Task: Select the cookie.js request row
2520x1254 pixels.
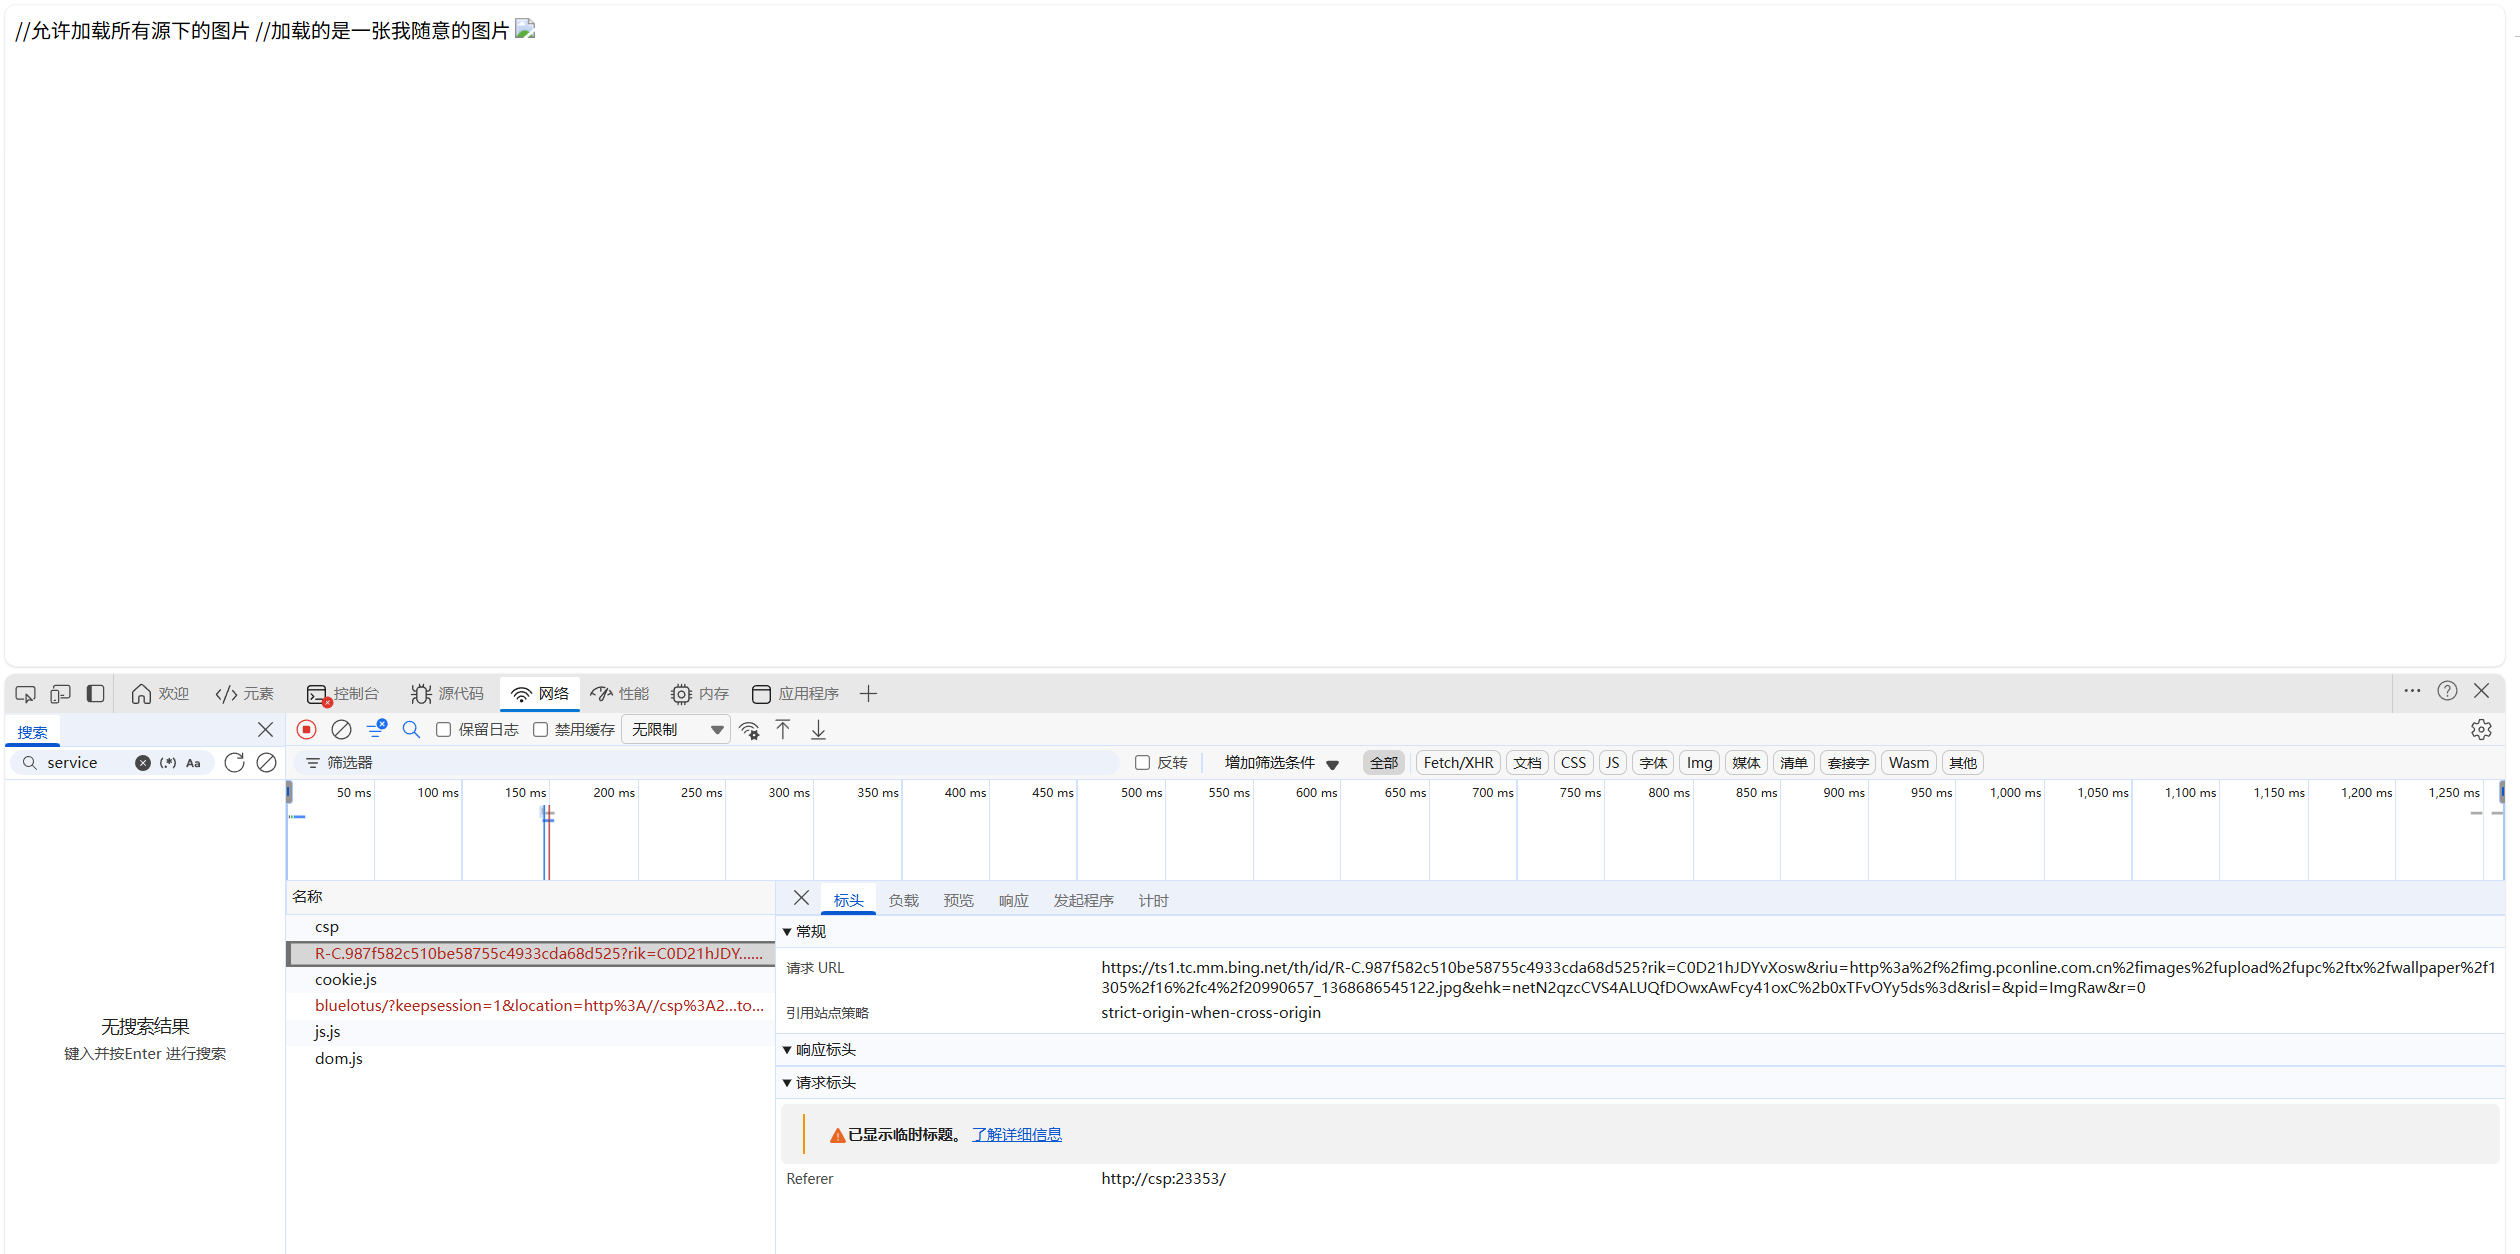Action: pyautogui.click(x=345, y=980)
